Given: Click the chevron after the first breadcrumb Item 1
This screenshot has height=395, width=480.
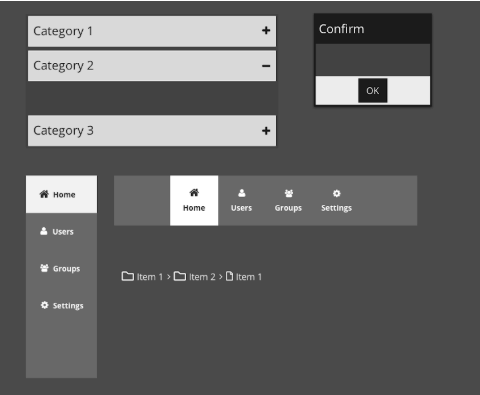Looking at the screenshot, I should click(x=168, y=277).
